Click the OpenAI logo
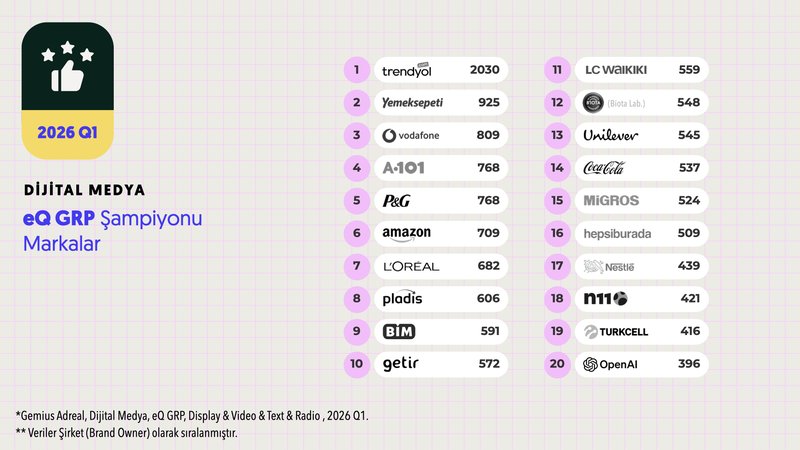The height and width of the screenshot is (450, 800). 610,364
